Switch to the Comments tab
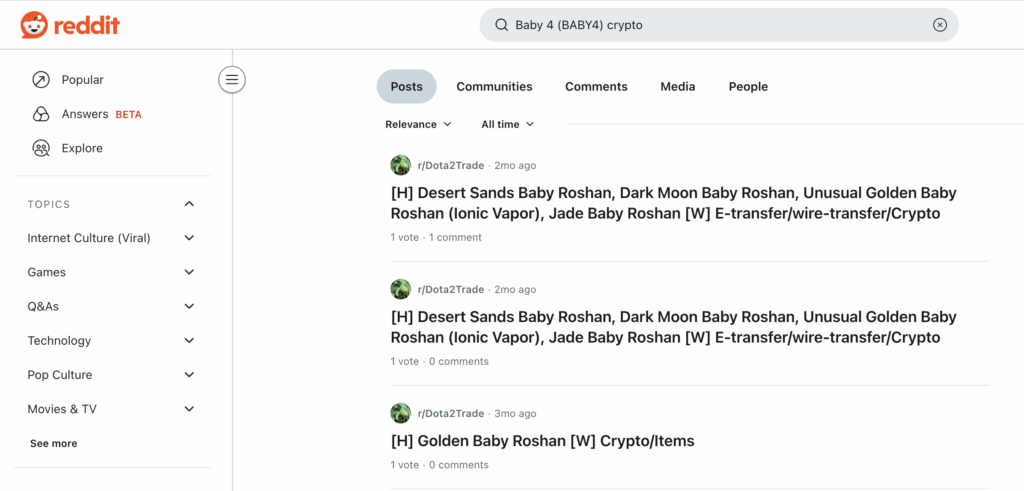Image resolution: width=1024 pixels, height=491 pixels. (596, 87)
